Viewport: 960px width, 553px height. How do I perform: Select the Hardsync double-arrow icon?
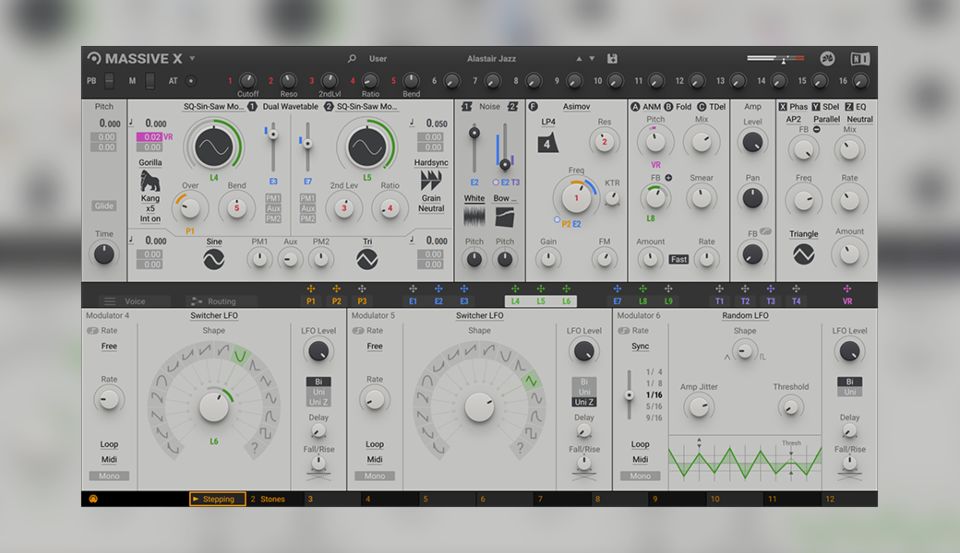point(430,180)
